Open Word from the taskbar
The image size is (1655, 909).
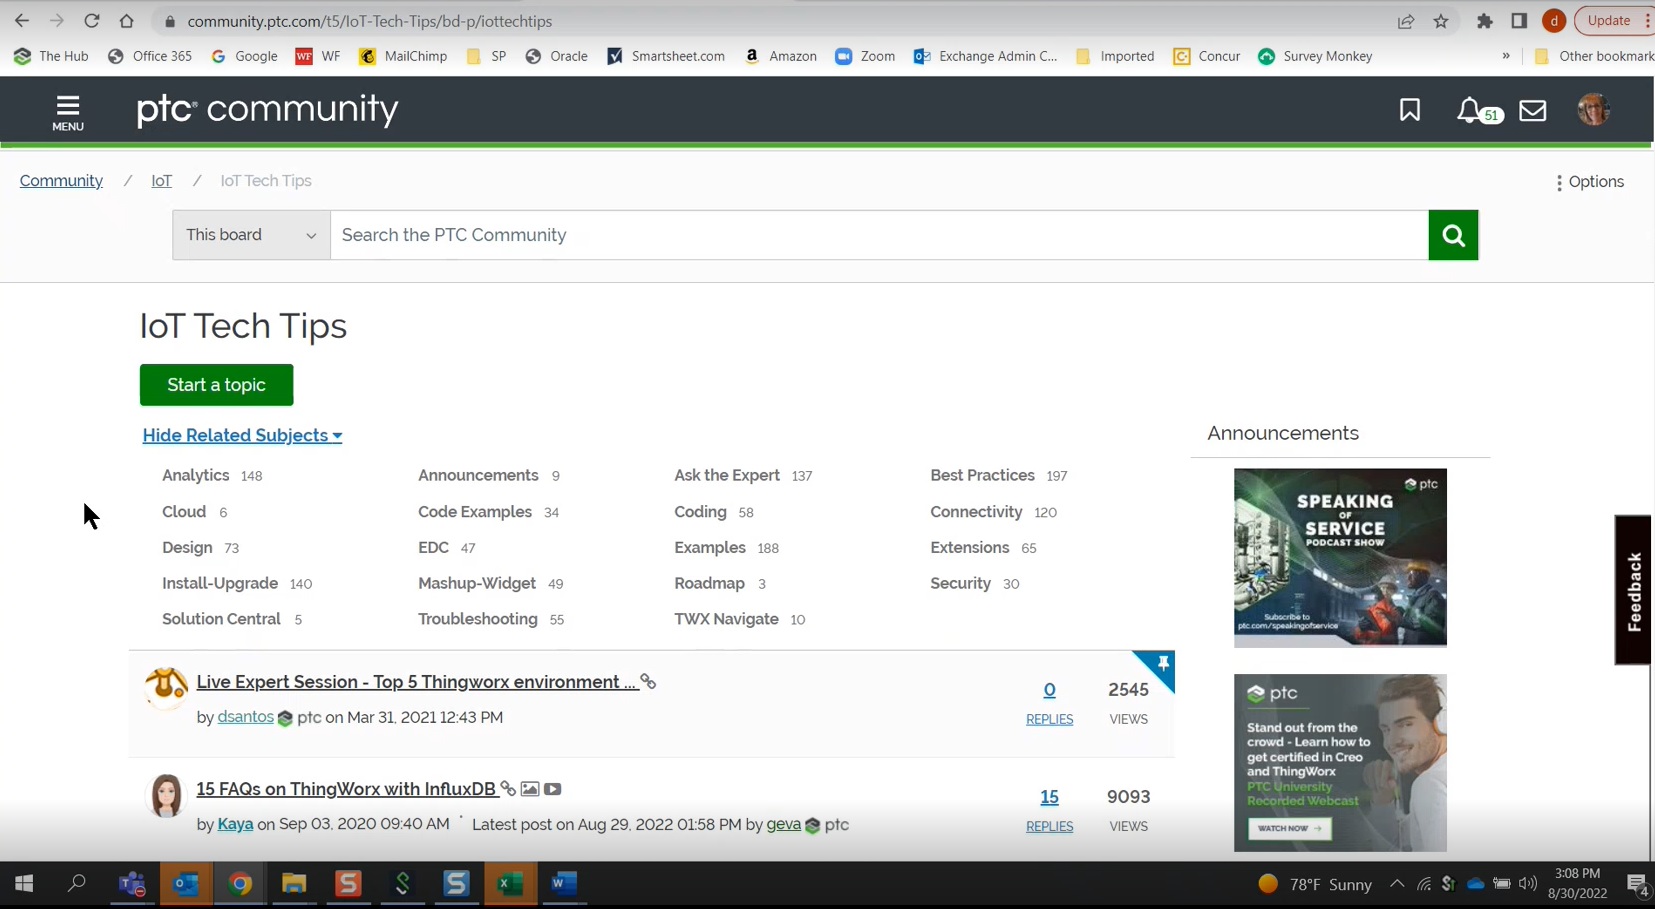click(x=563, y=884)
